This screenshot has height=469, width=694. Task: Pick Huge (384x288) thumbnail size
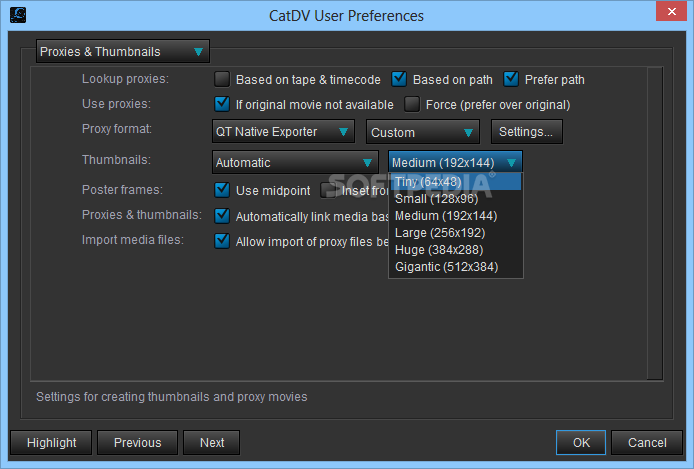coord(455,250)
